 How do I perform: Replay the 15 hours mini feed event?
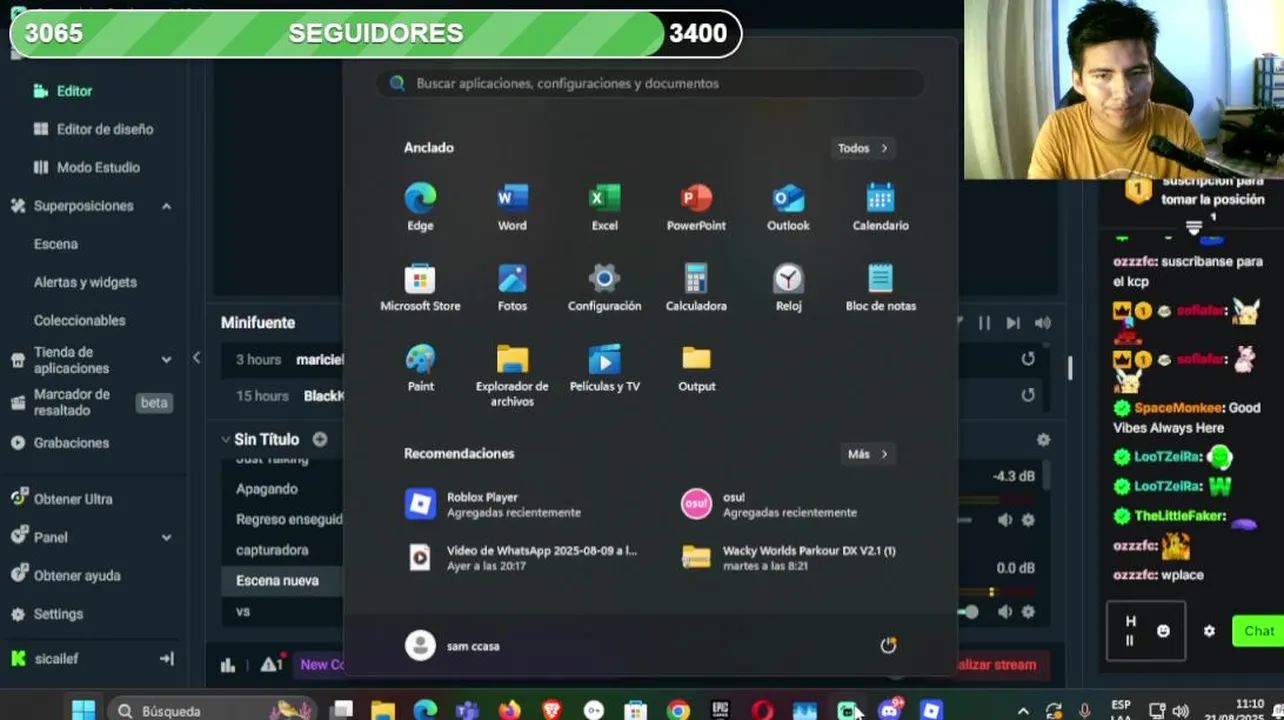pos(1028,395)
